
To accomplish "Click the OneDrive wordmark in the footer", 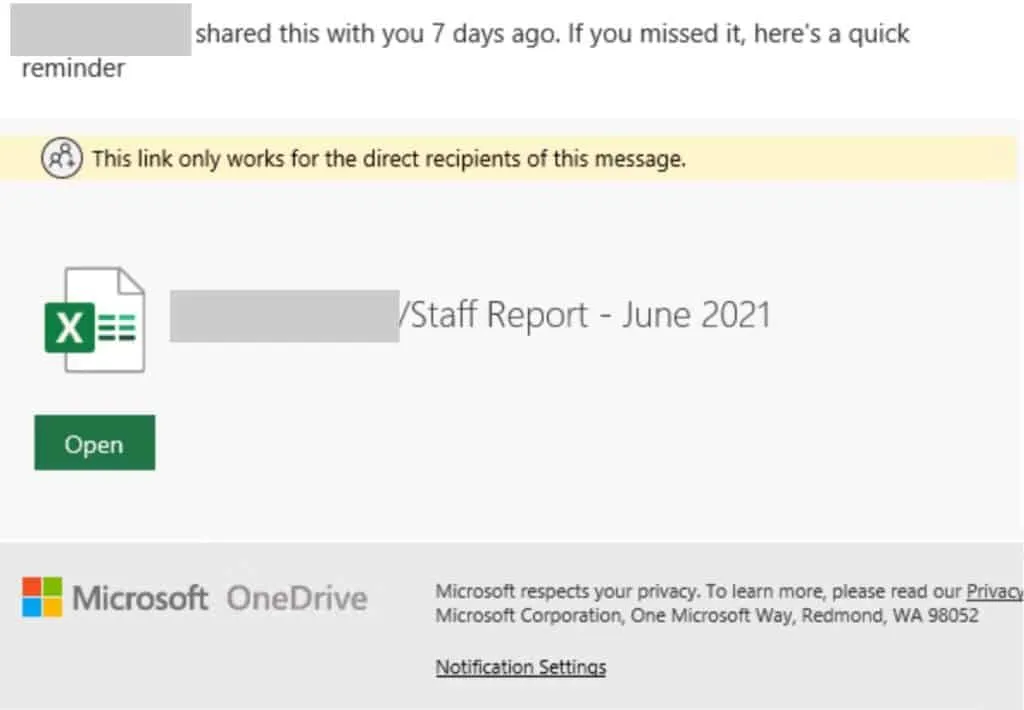I will [x=297, y=598].
